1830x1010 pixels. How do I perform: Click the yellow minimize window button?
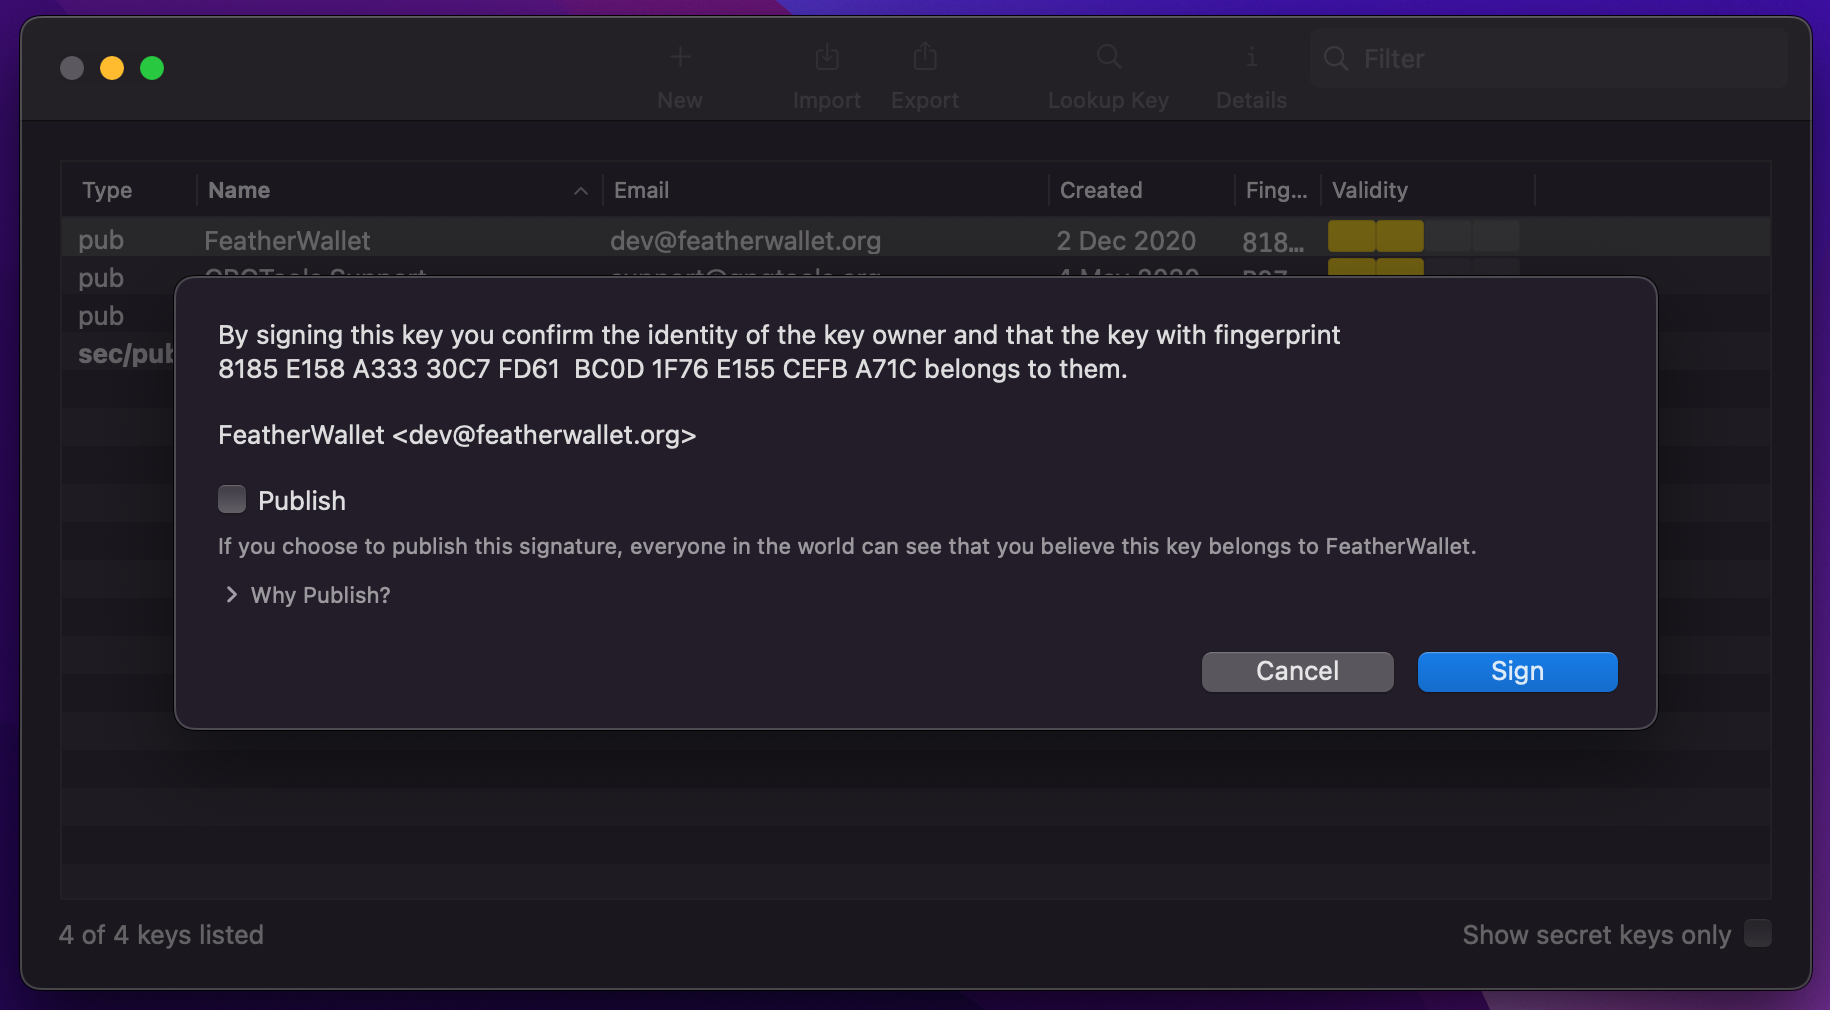(112, 68)
